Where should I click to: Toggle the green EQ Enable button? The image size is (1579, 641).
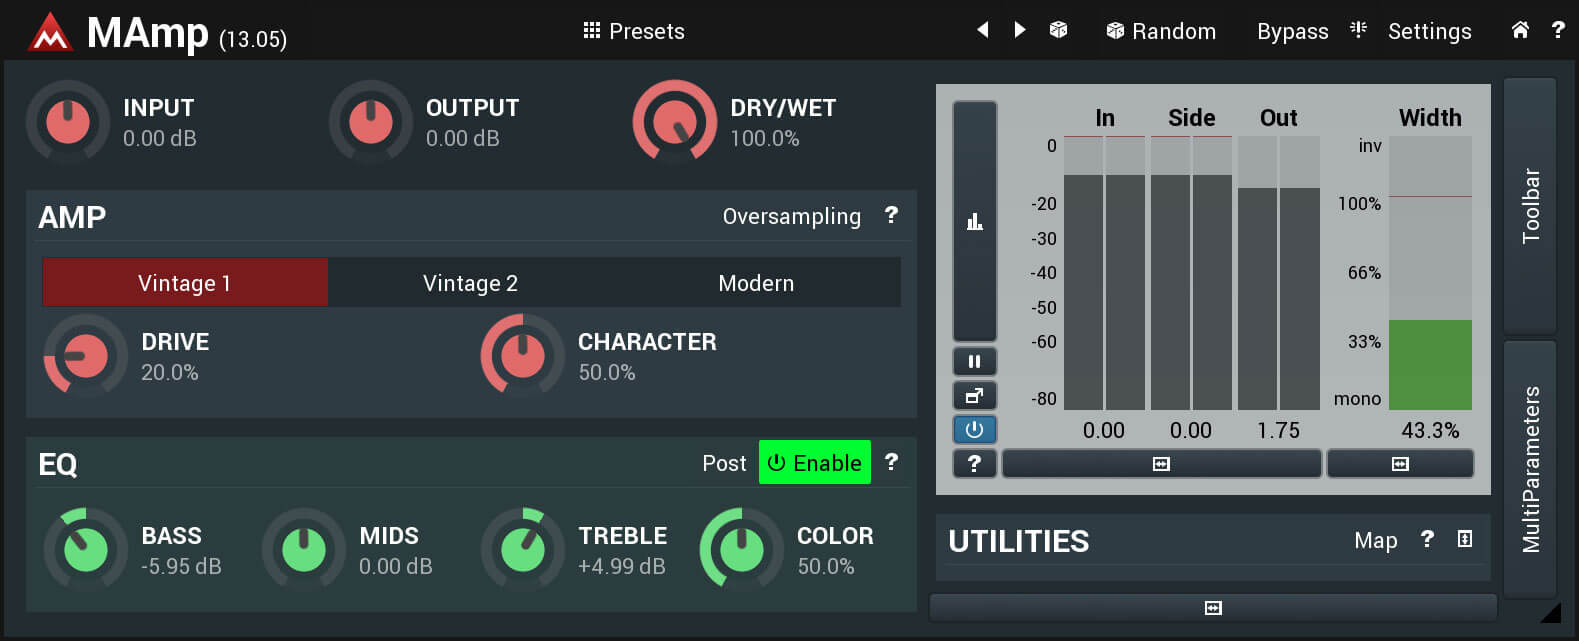coord(815,462)
